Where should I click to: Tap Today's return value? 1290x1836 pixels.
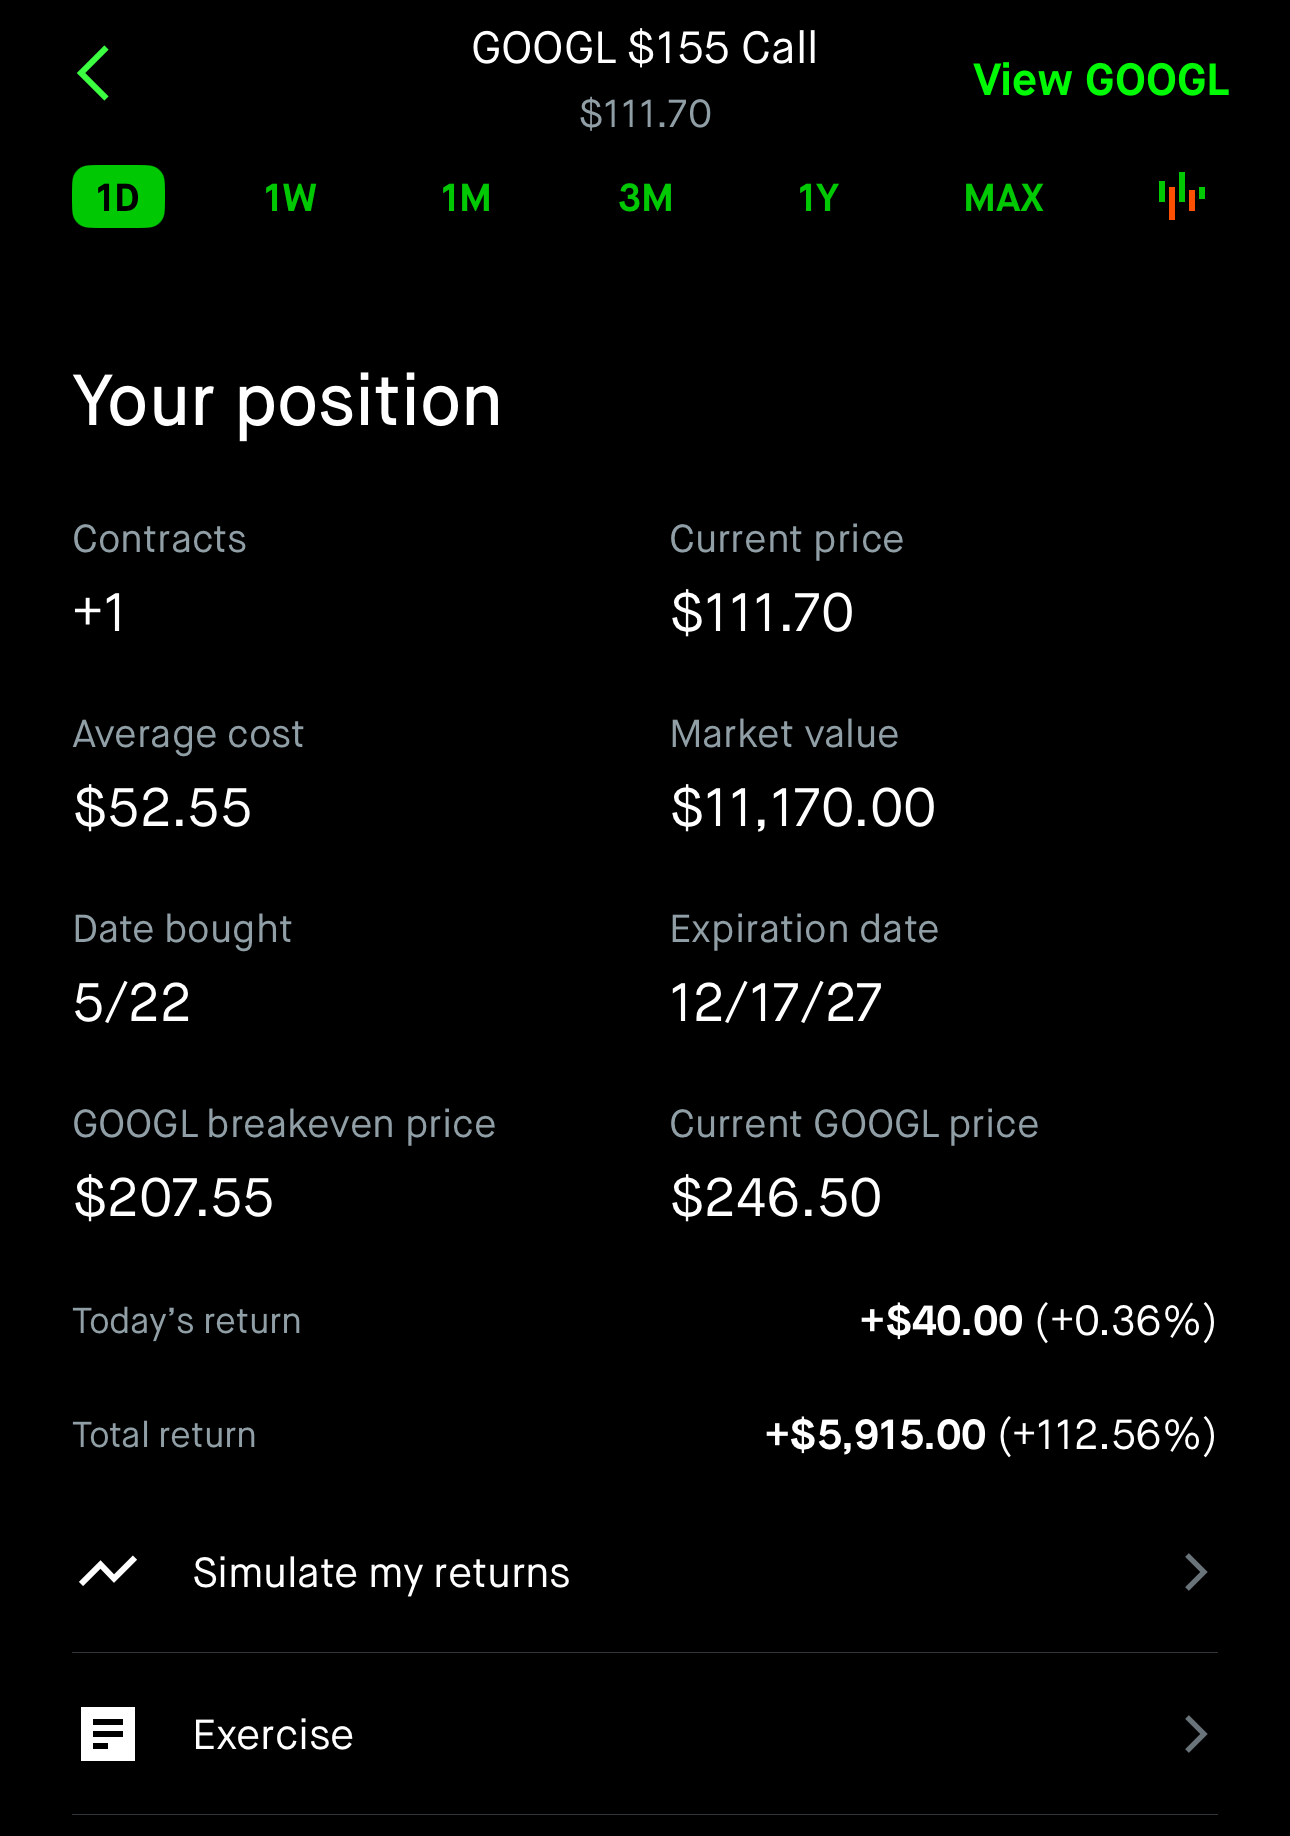click(x=1038, y=1321)
